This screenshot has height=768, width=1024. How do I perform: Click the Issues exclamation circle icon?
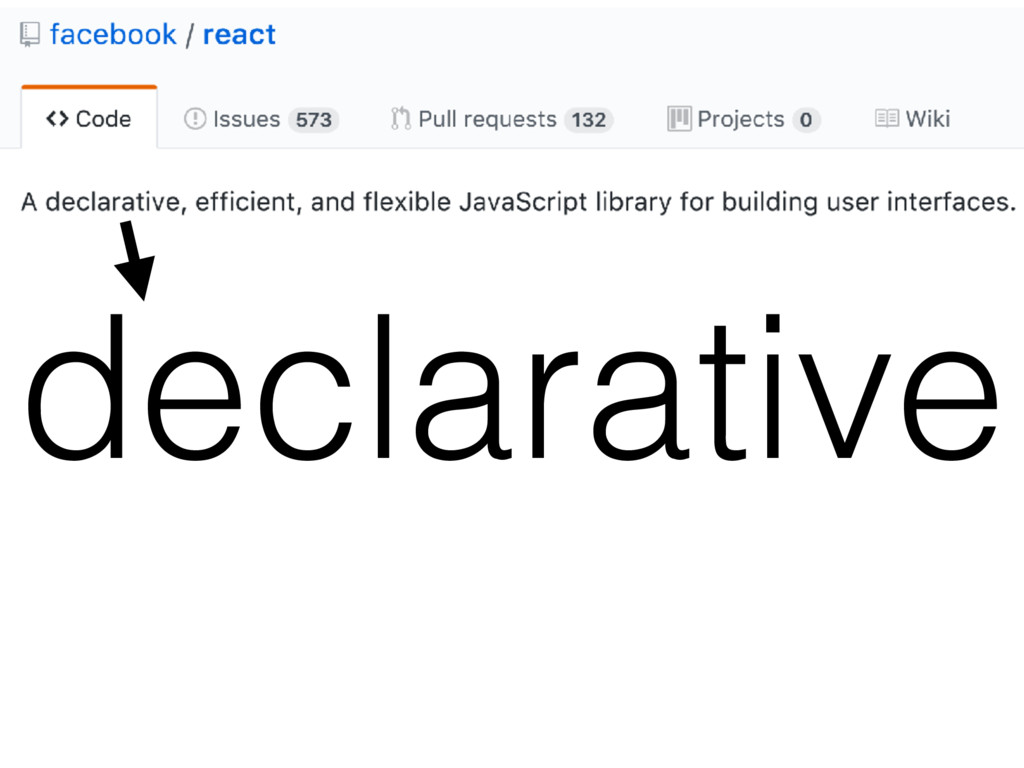pos(195,119)
